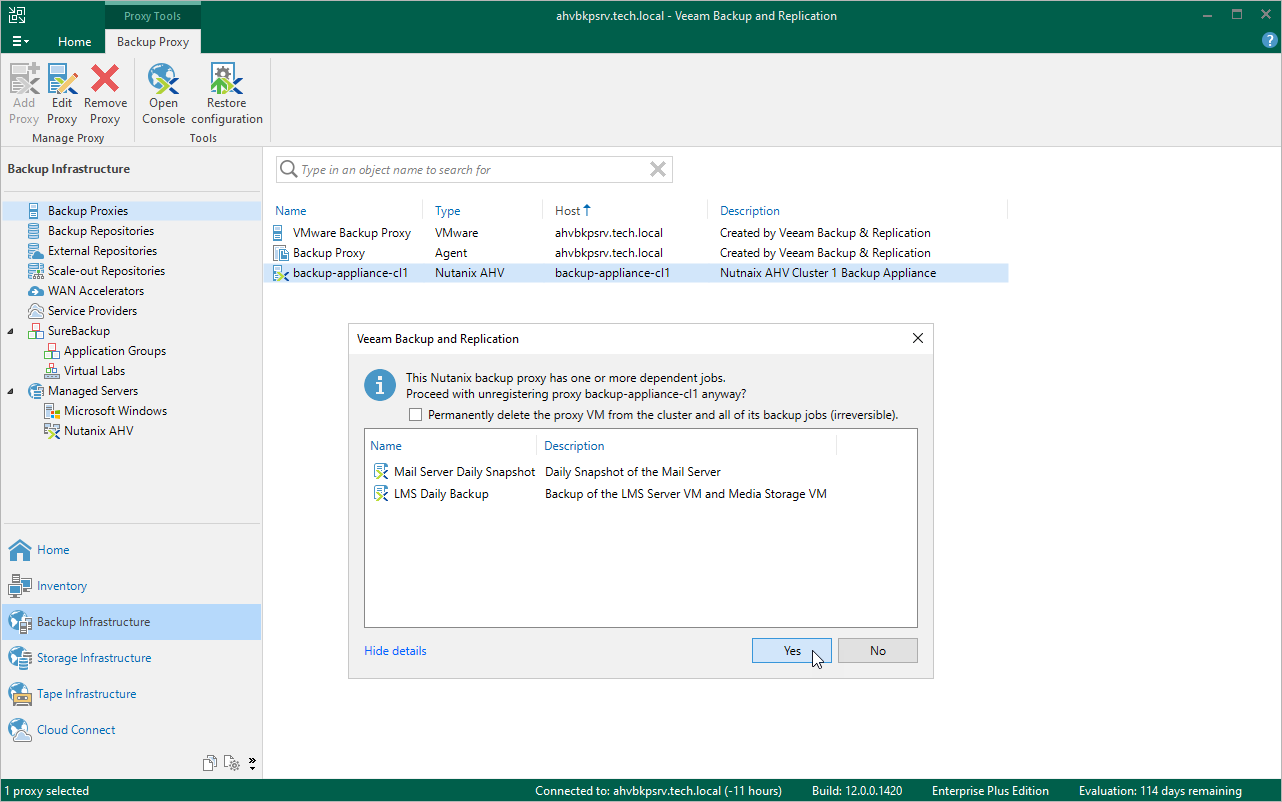Open the main application menu dropdown

point(20,41)
